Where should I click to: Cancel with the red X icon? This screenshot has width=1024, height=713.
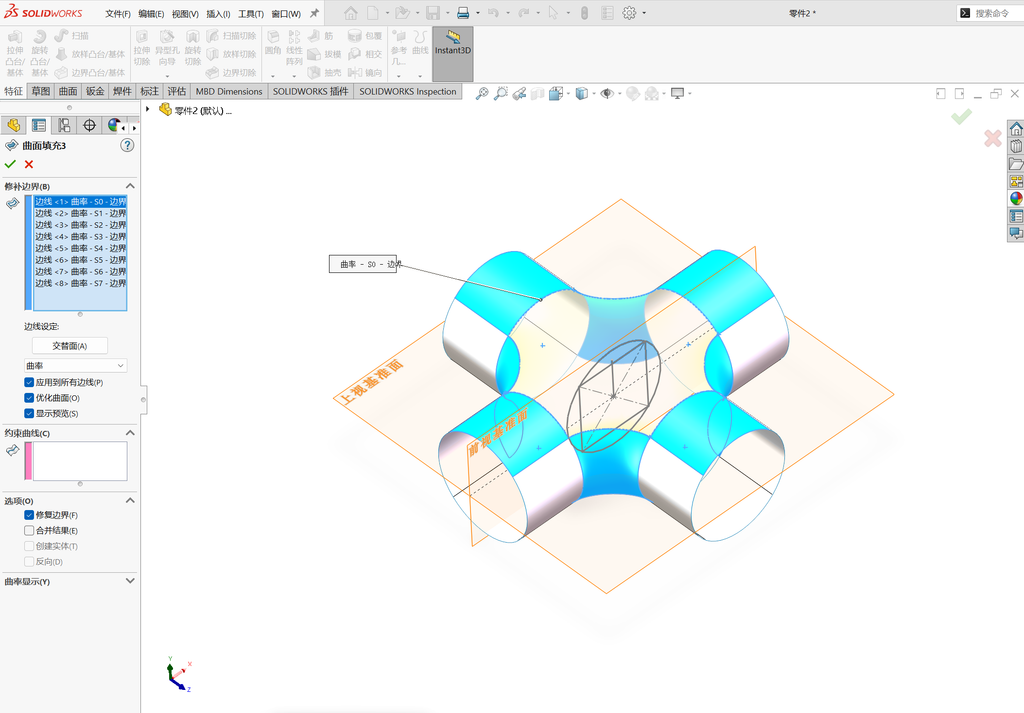click(29, 165)
